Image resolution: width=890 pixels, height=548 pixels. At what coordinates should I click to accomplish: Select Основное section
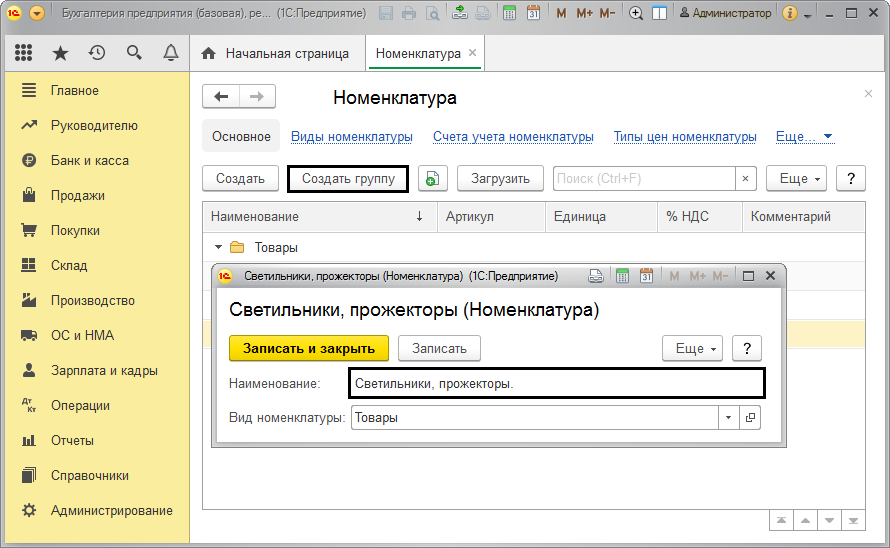click(241, 136)
